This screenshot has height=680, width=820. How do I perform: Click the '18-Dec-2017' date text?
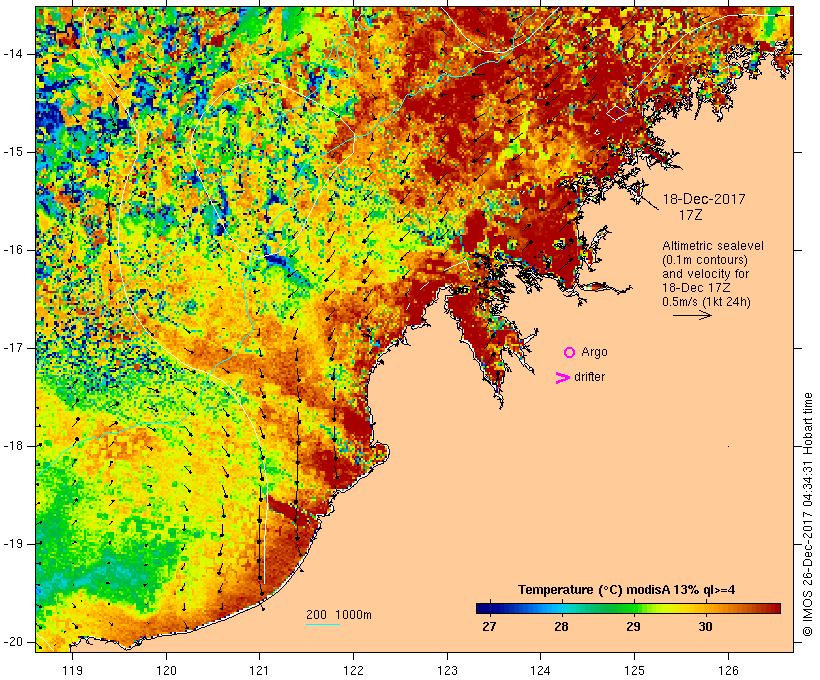(x=704, y=199)
